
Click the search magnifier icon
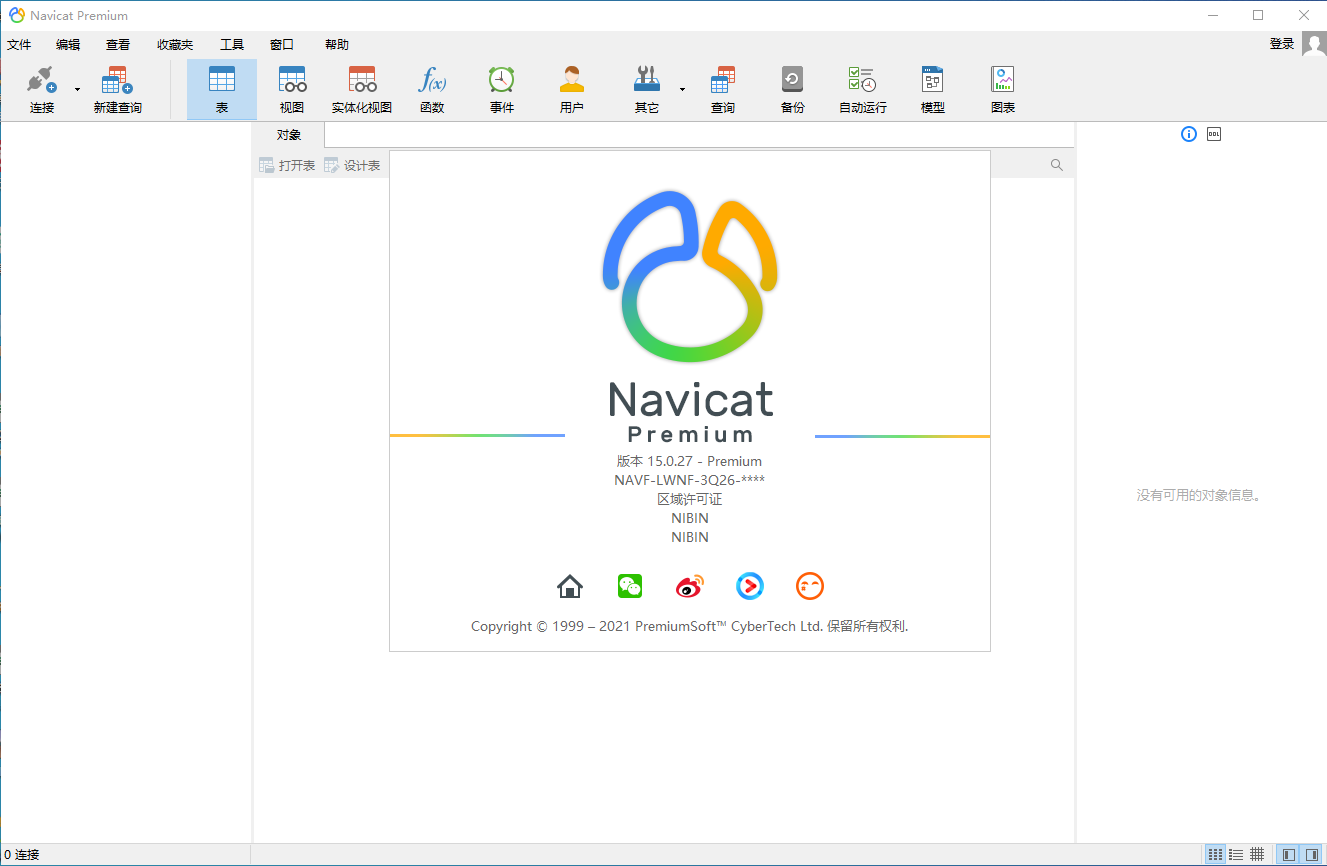click(x=1057, y=165)
